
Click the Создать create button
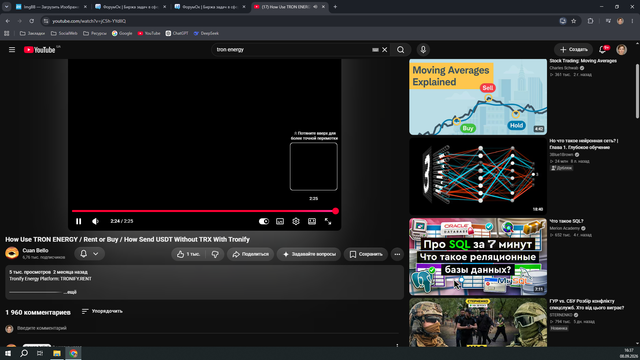pos(573,50)
